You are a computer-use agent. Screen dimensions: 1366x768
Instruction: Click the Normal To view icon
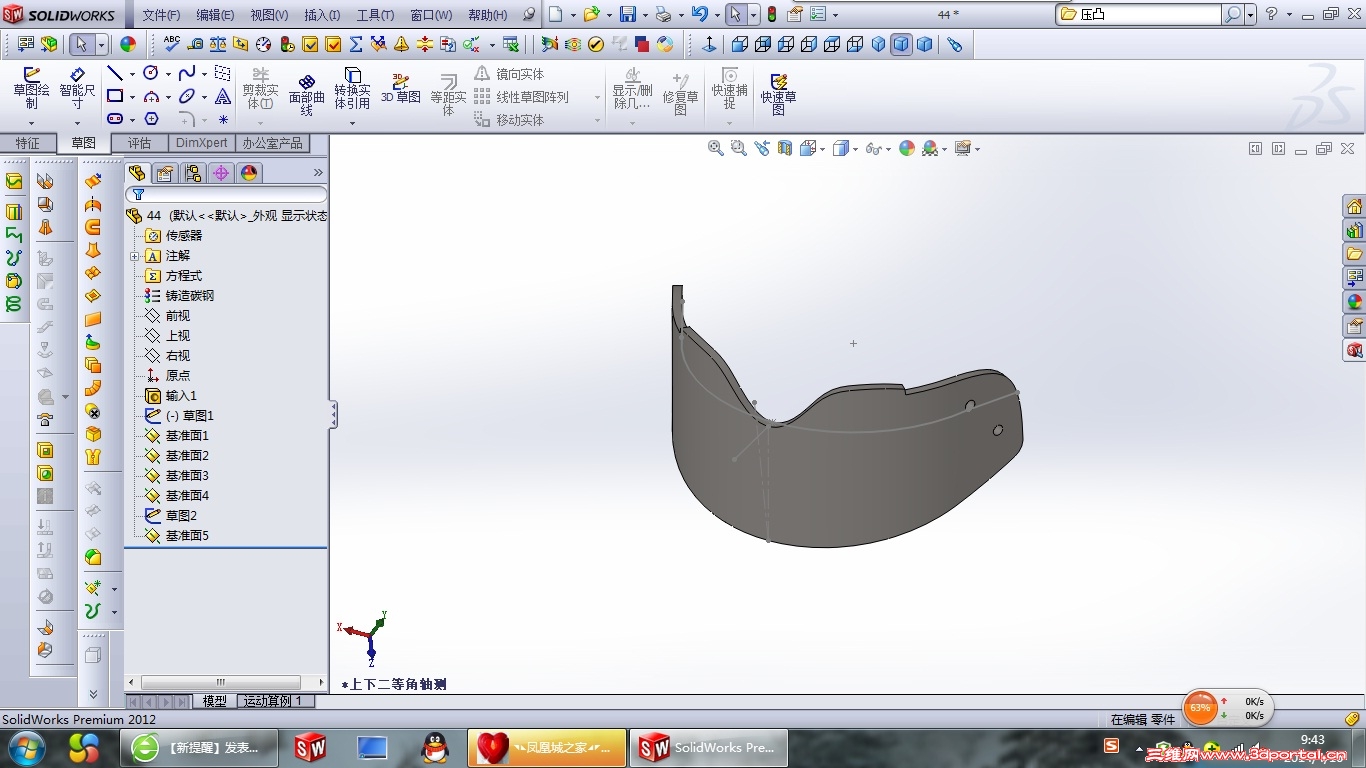tap(710, 44)
